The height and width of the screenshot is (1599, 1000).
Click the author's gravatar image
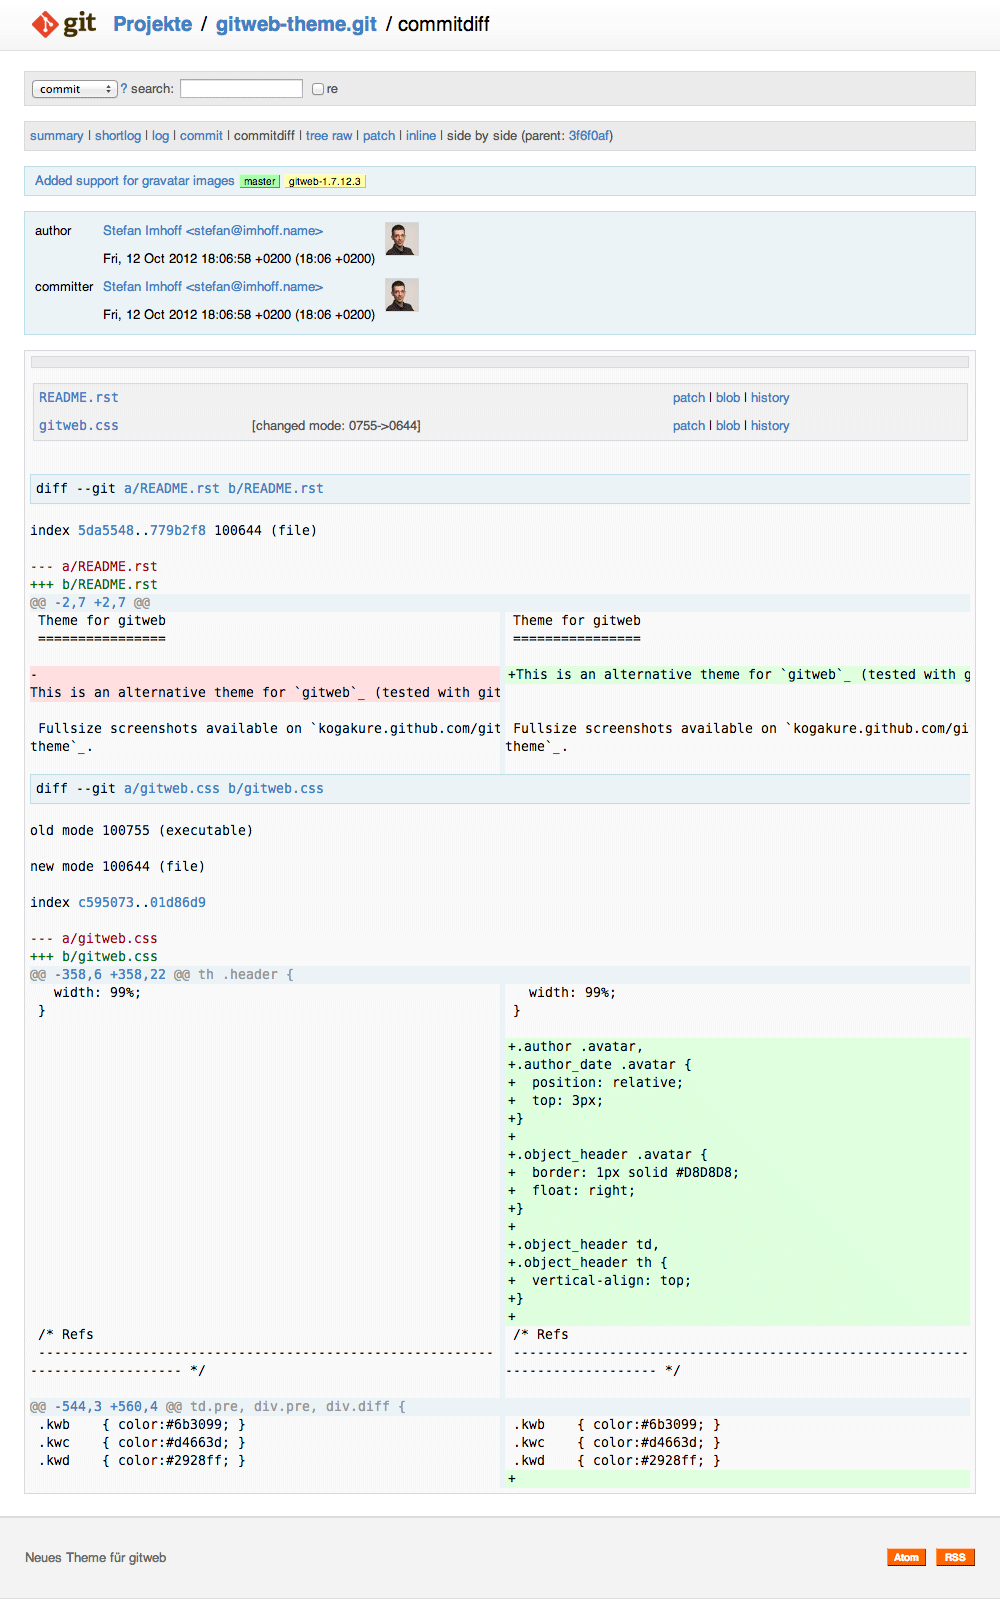pos(401,239)
